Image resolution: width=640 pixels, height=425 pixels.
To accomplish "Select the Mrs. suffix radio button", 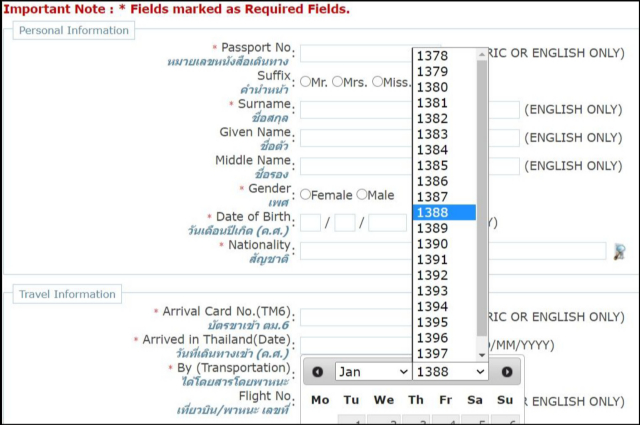I will 338,82.
